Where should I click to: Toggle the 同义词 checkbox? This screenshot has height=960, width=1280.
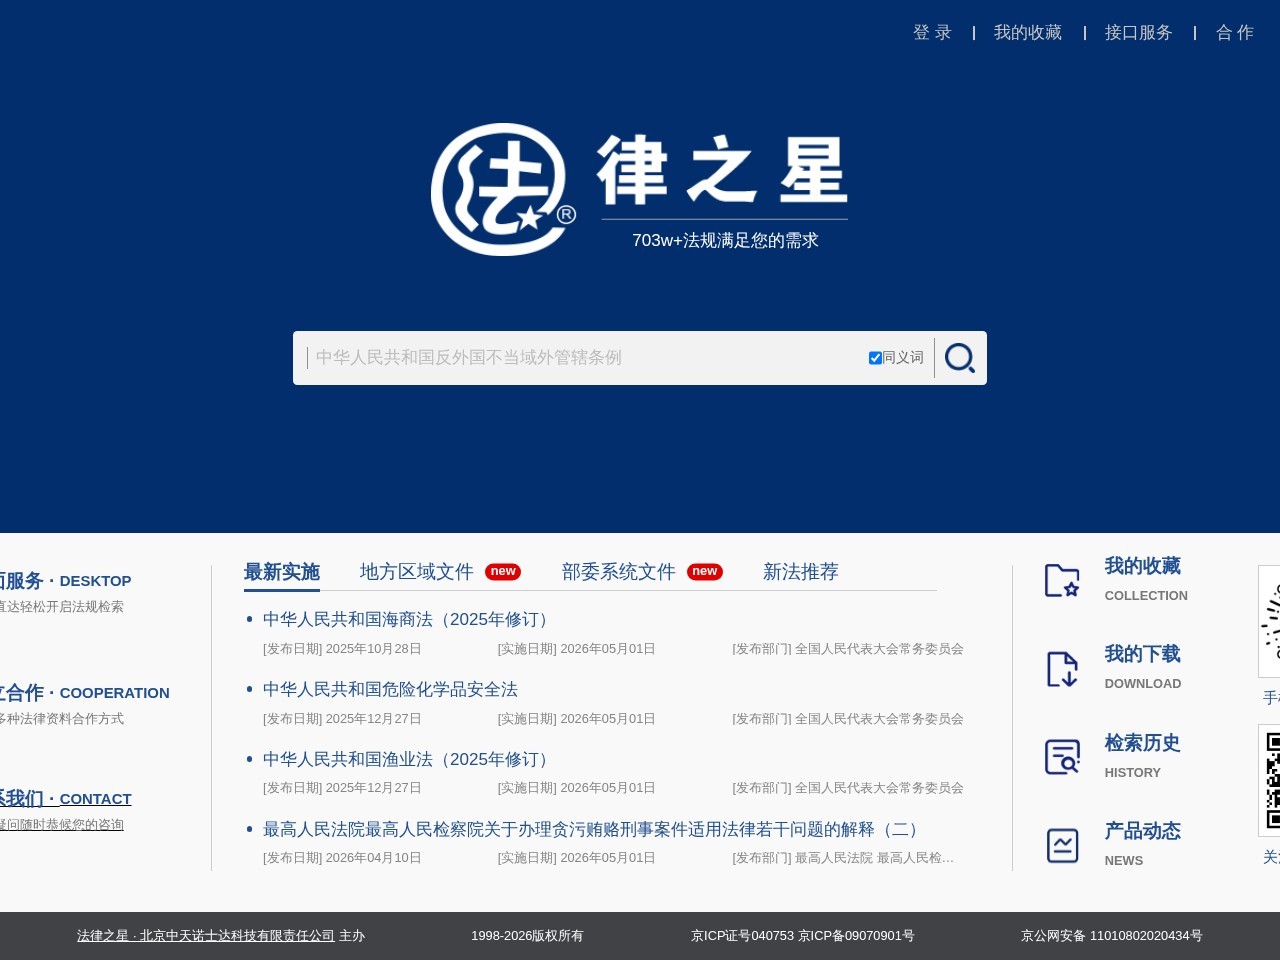pos(875,358)
